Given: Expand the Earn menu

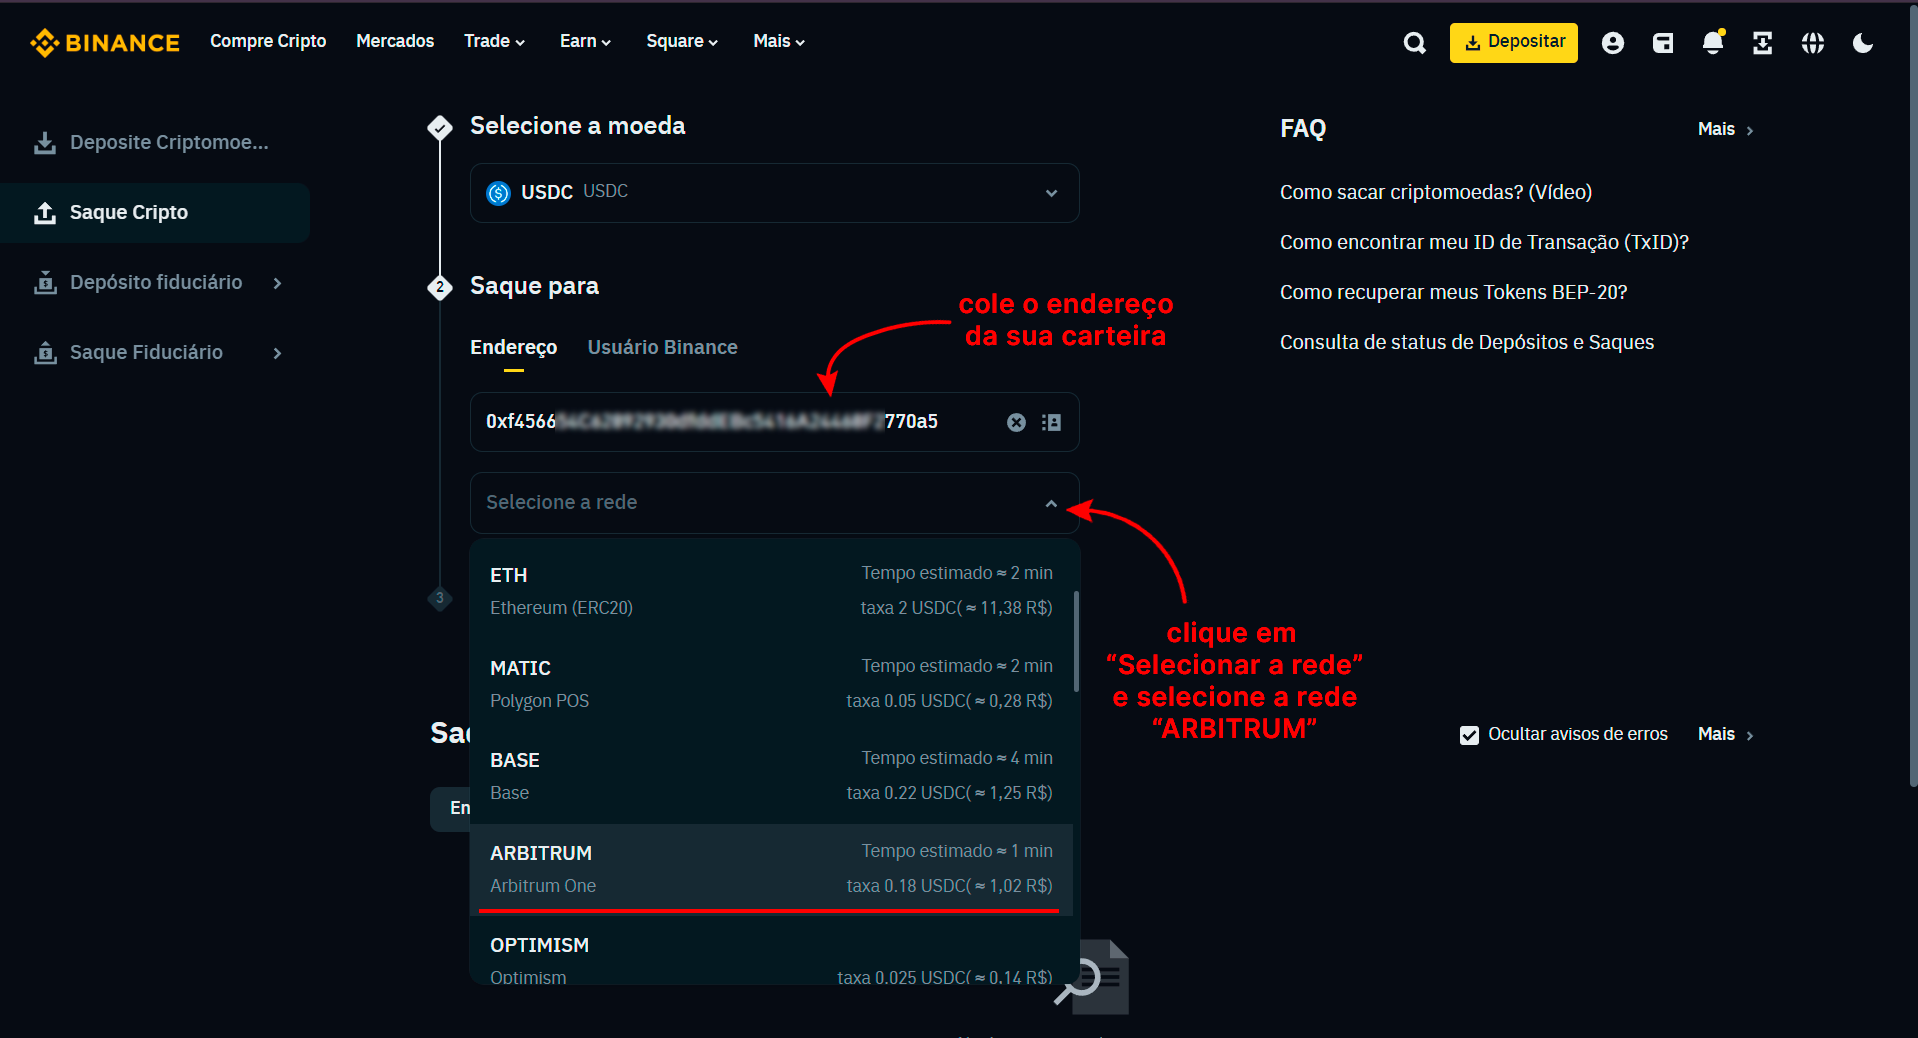Looking at the screenshot, I should click(x=585, y=41).
